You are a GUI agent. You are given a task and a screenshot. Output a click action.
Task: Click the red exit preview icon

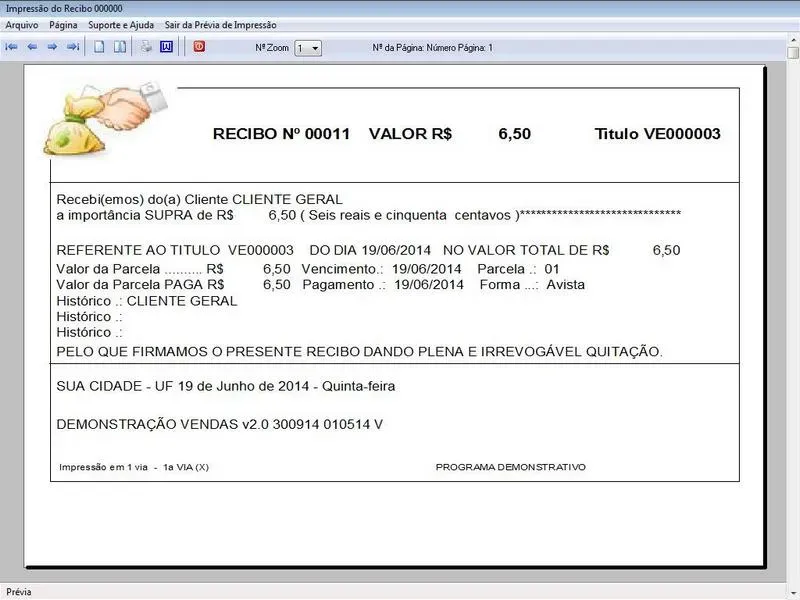pyautogui.click(x=199, y=46)
